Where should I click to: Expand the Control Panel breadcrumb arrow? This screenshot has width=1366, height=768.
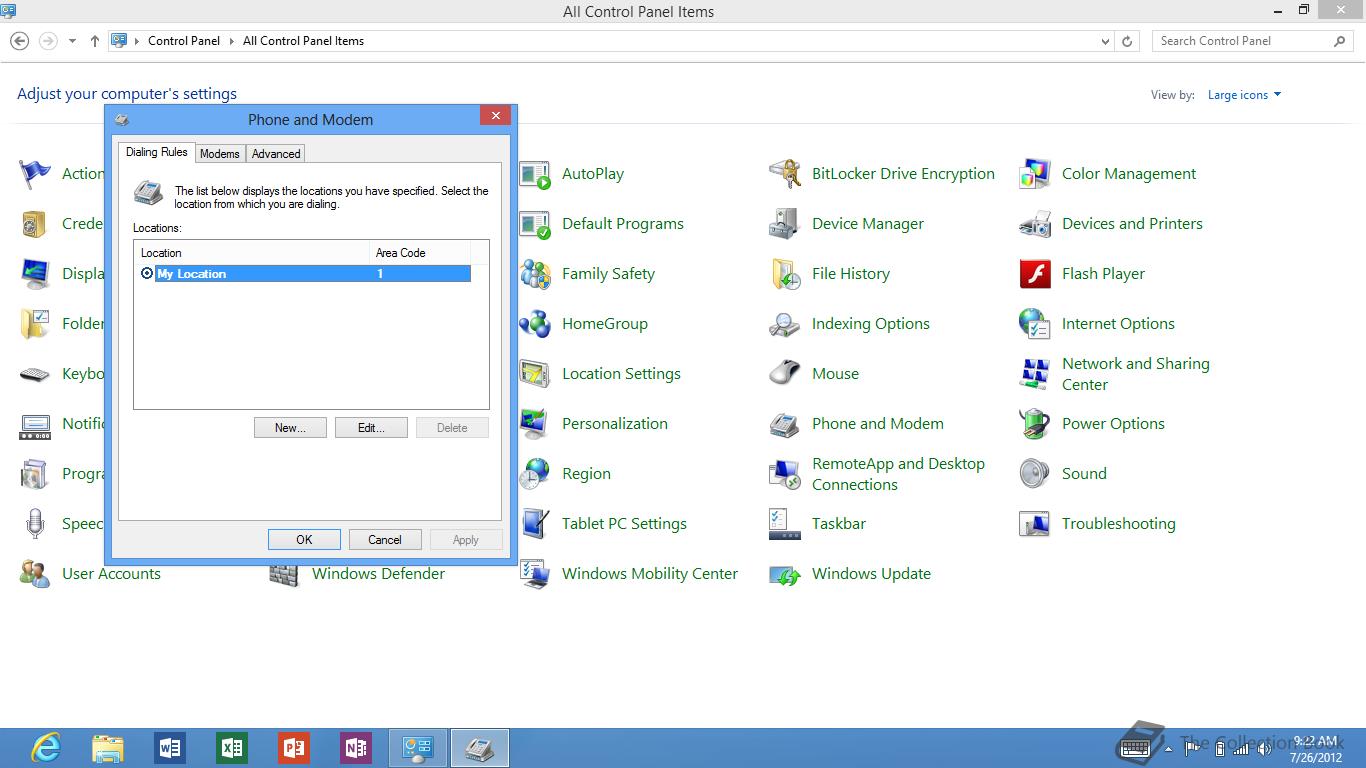(x=231, y=41)
